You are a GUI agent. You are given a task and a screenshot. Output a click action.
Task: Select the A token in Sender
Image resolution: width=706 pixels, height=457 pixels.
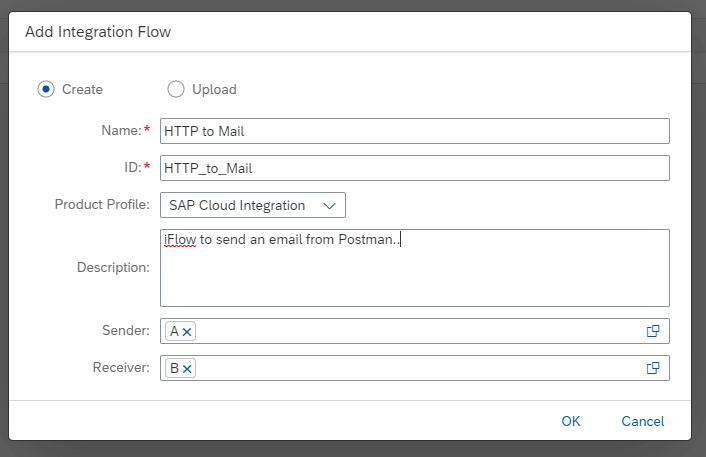(x=175, y=331)
